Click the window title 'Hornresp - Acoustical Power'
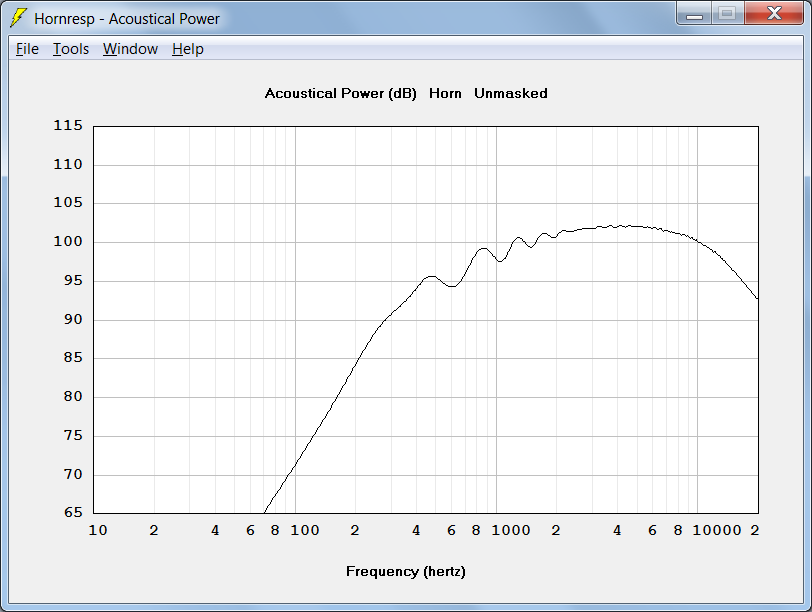Image resolution: width=812 pixels, height=612 pixels. [127, 19]
